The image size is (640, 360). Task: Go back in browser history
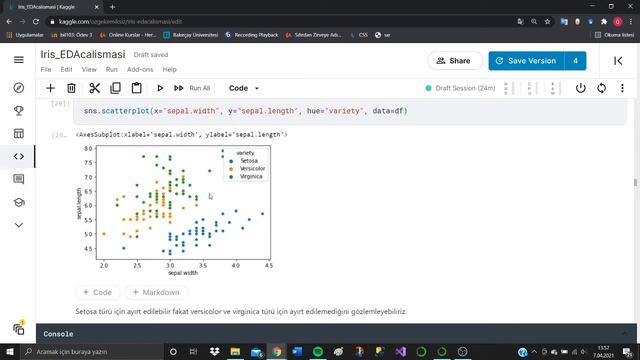tap(9, 22)
